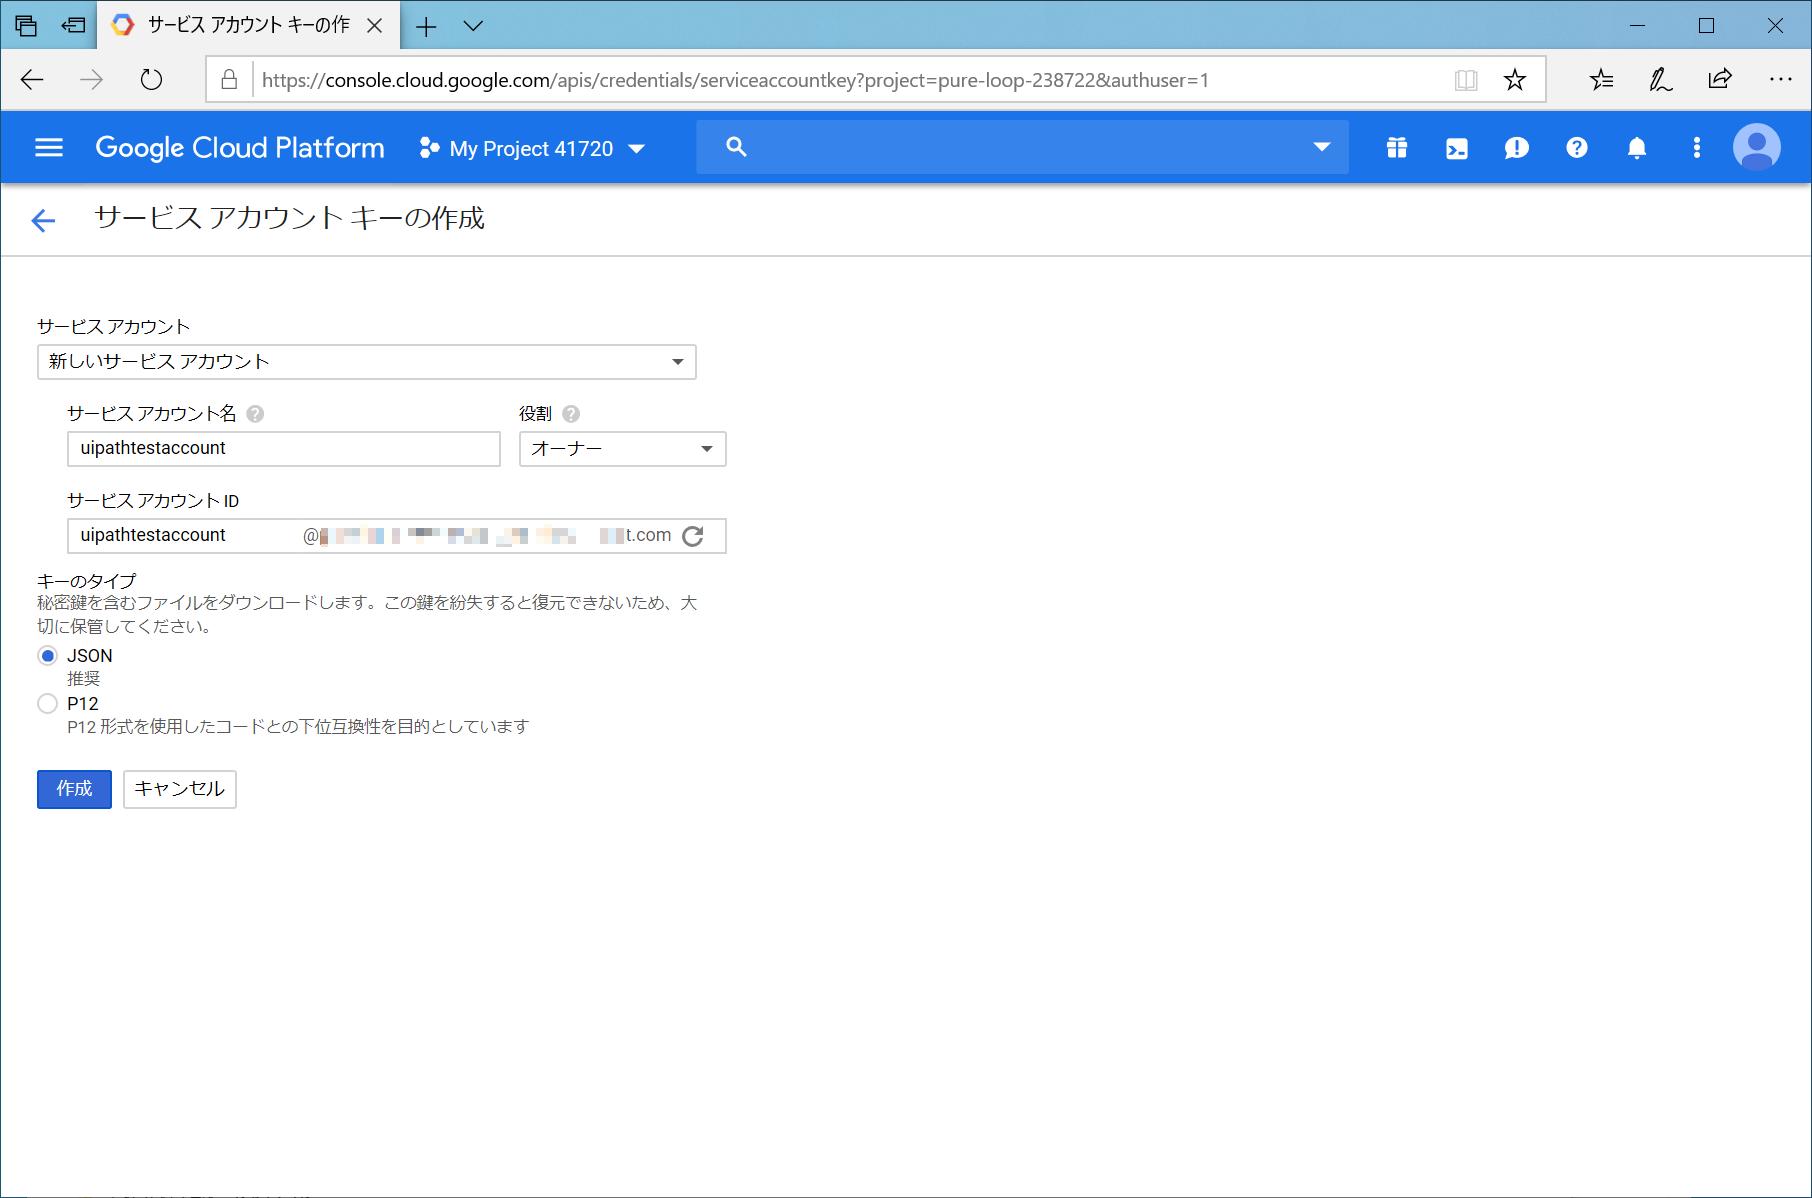Image resolution: width=1812 pixels, height=1198 pixels.
Task: Click the 作成 button
Action: click(73, 789)
